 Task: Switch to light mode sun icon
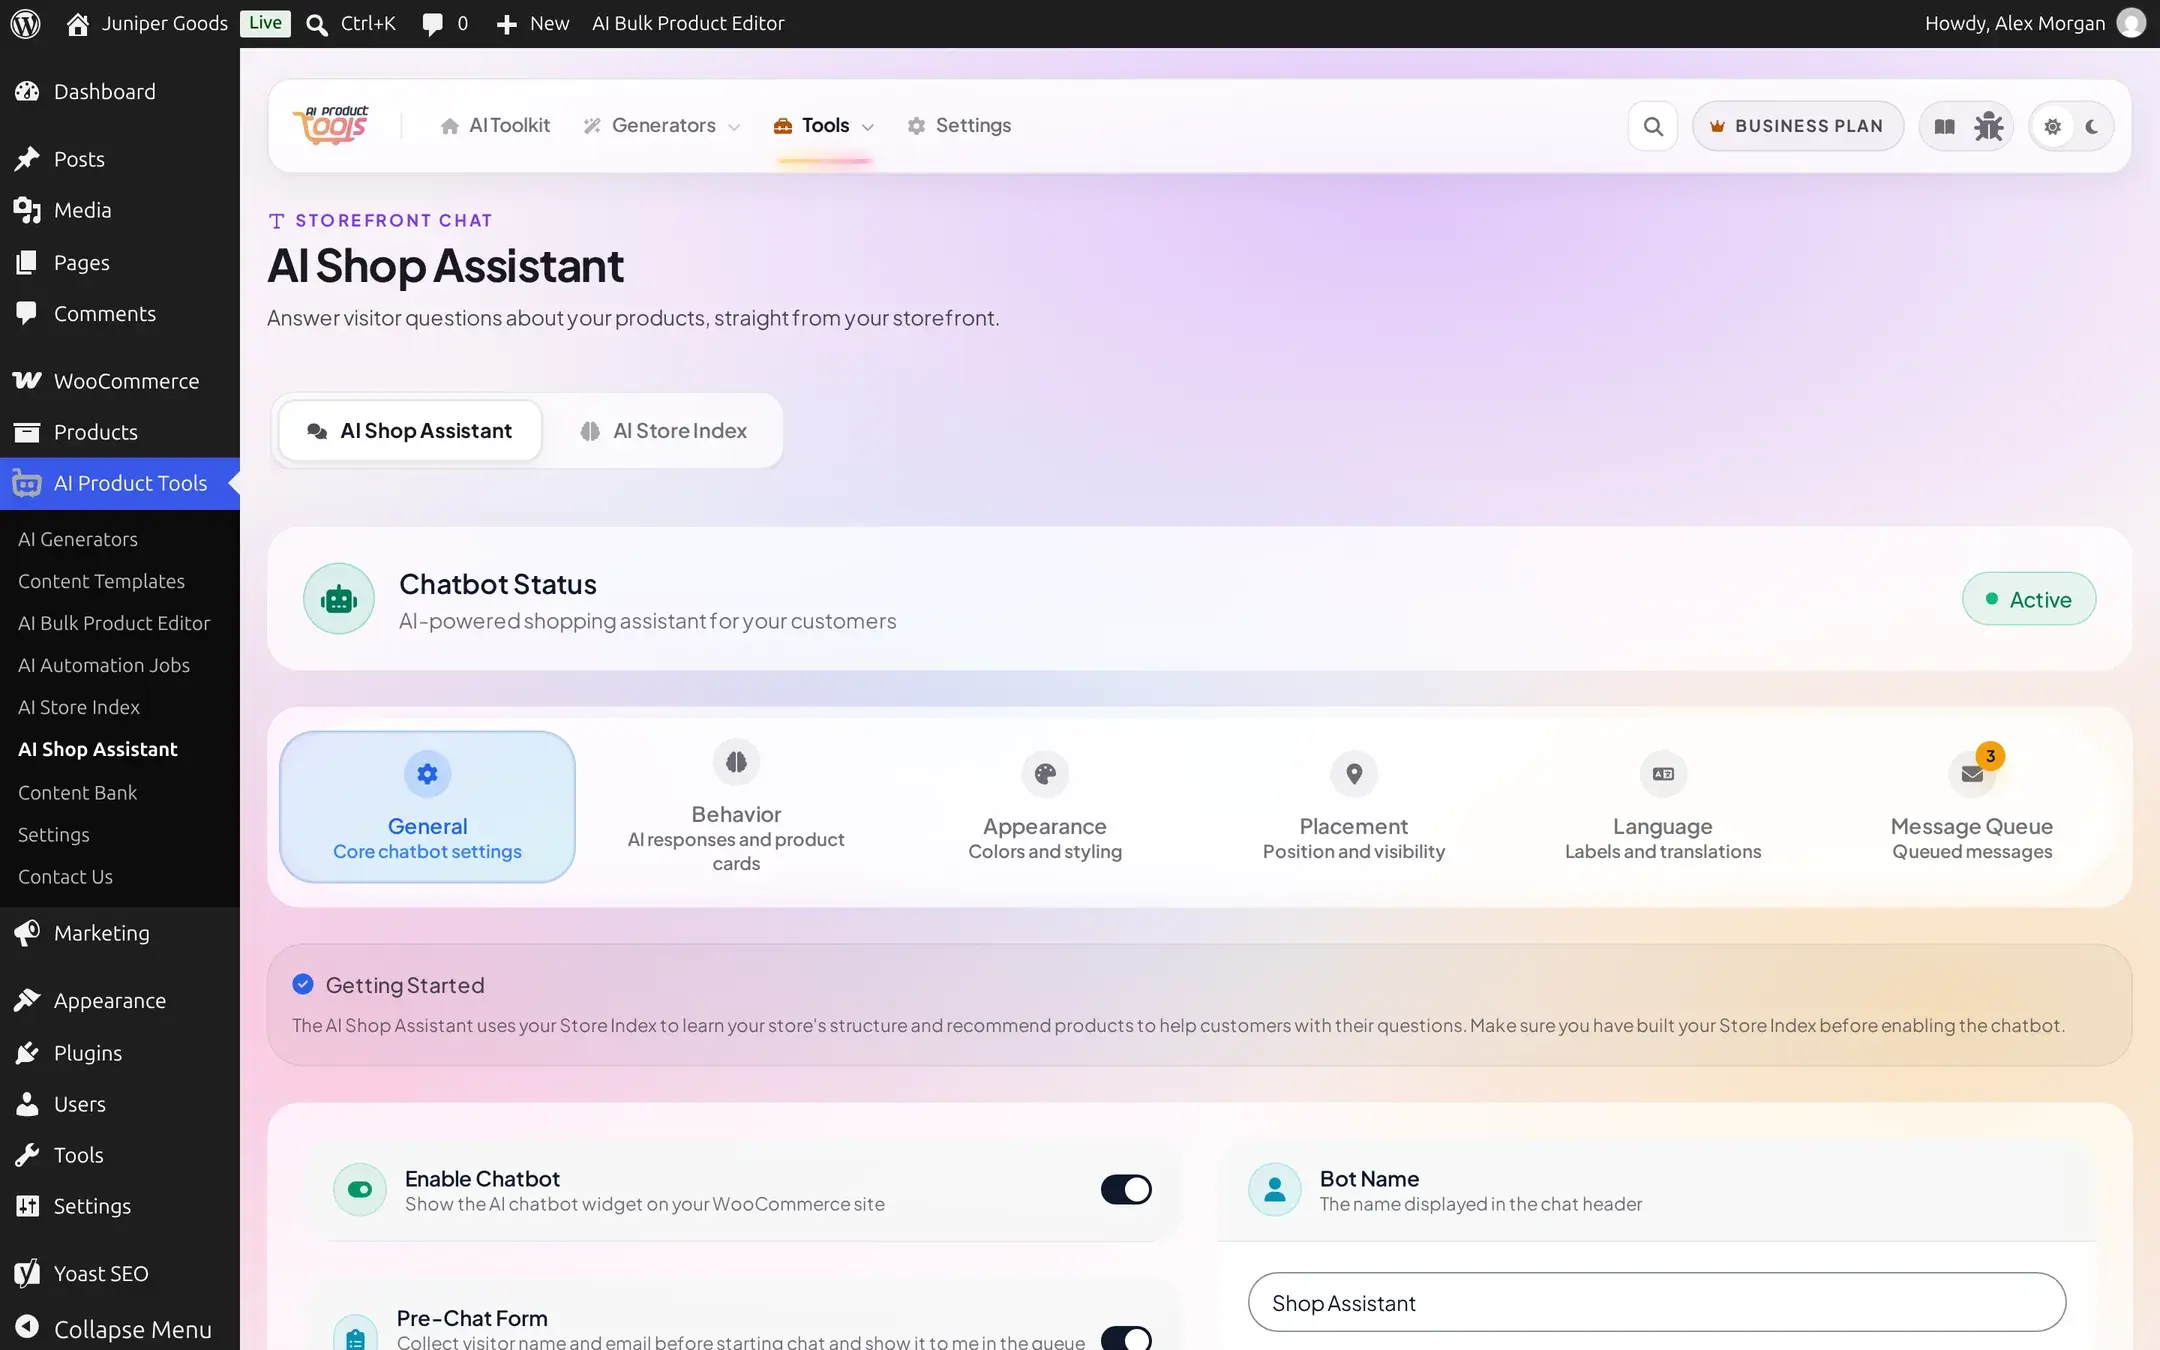(2052, 126)
